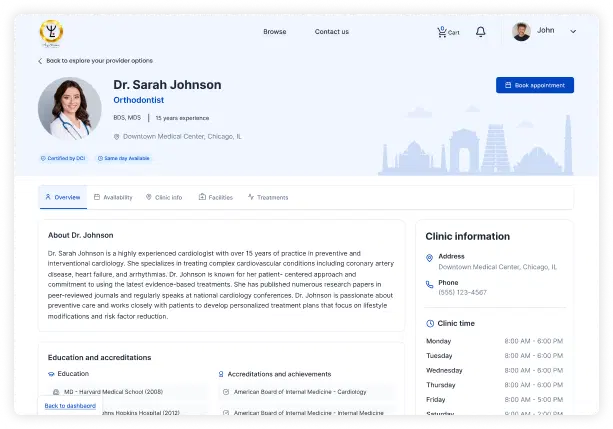The width and height of the screenshot is (613, 429).
Task: Open the Facilities tab
Action: [x=215, y=197]
